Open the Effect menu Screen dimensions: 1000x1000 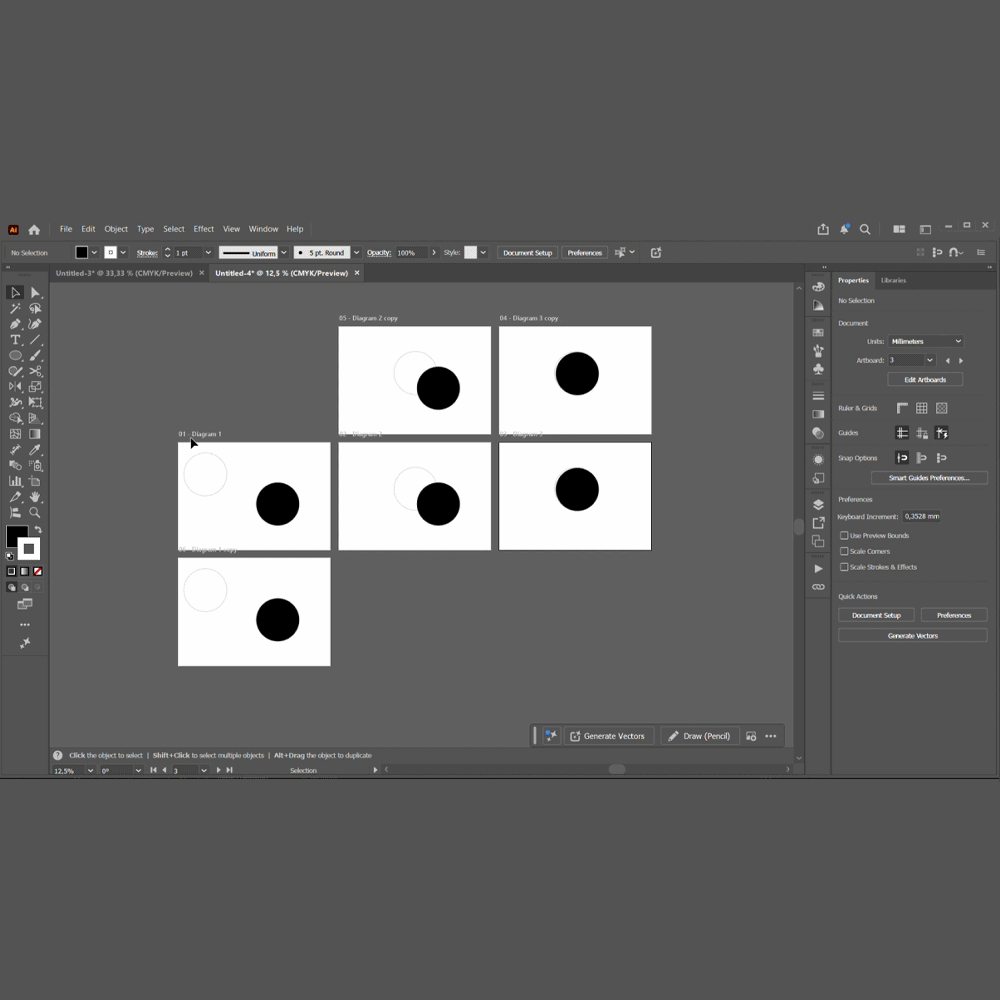coord(203,229)
